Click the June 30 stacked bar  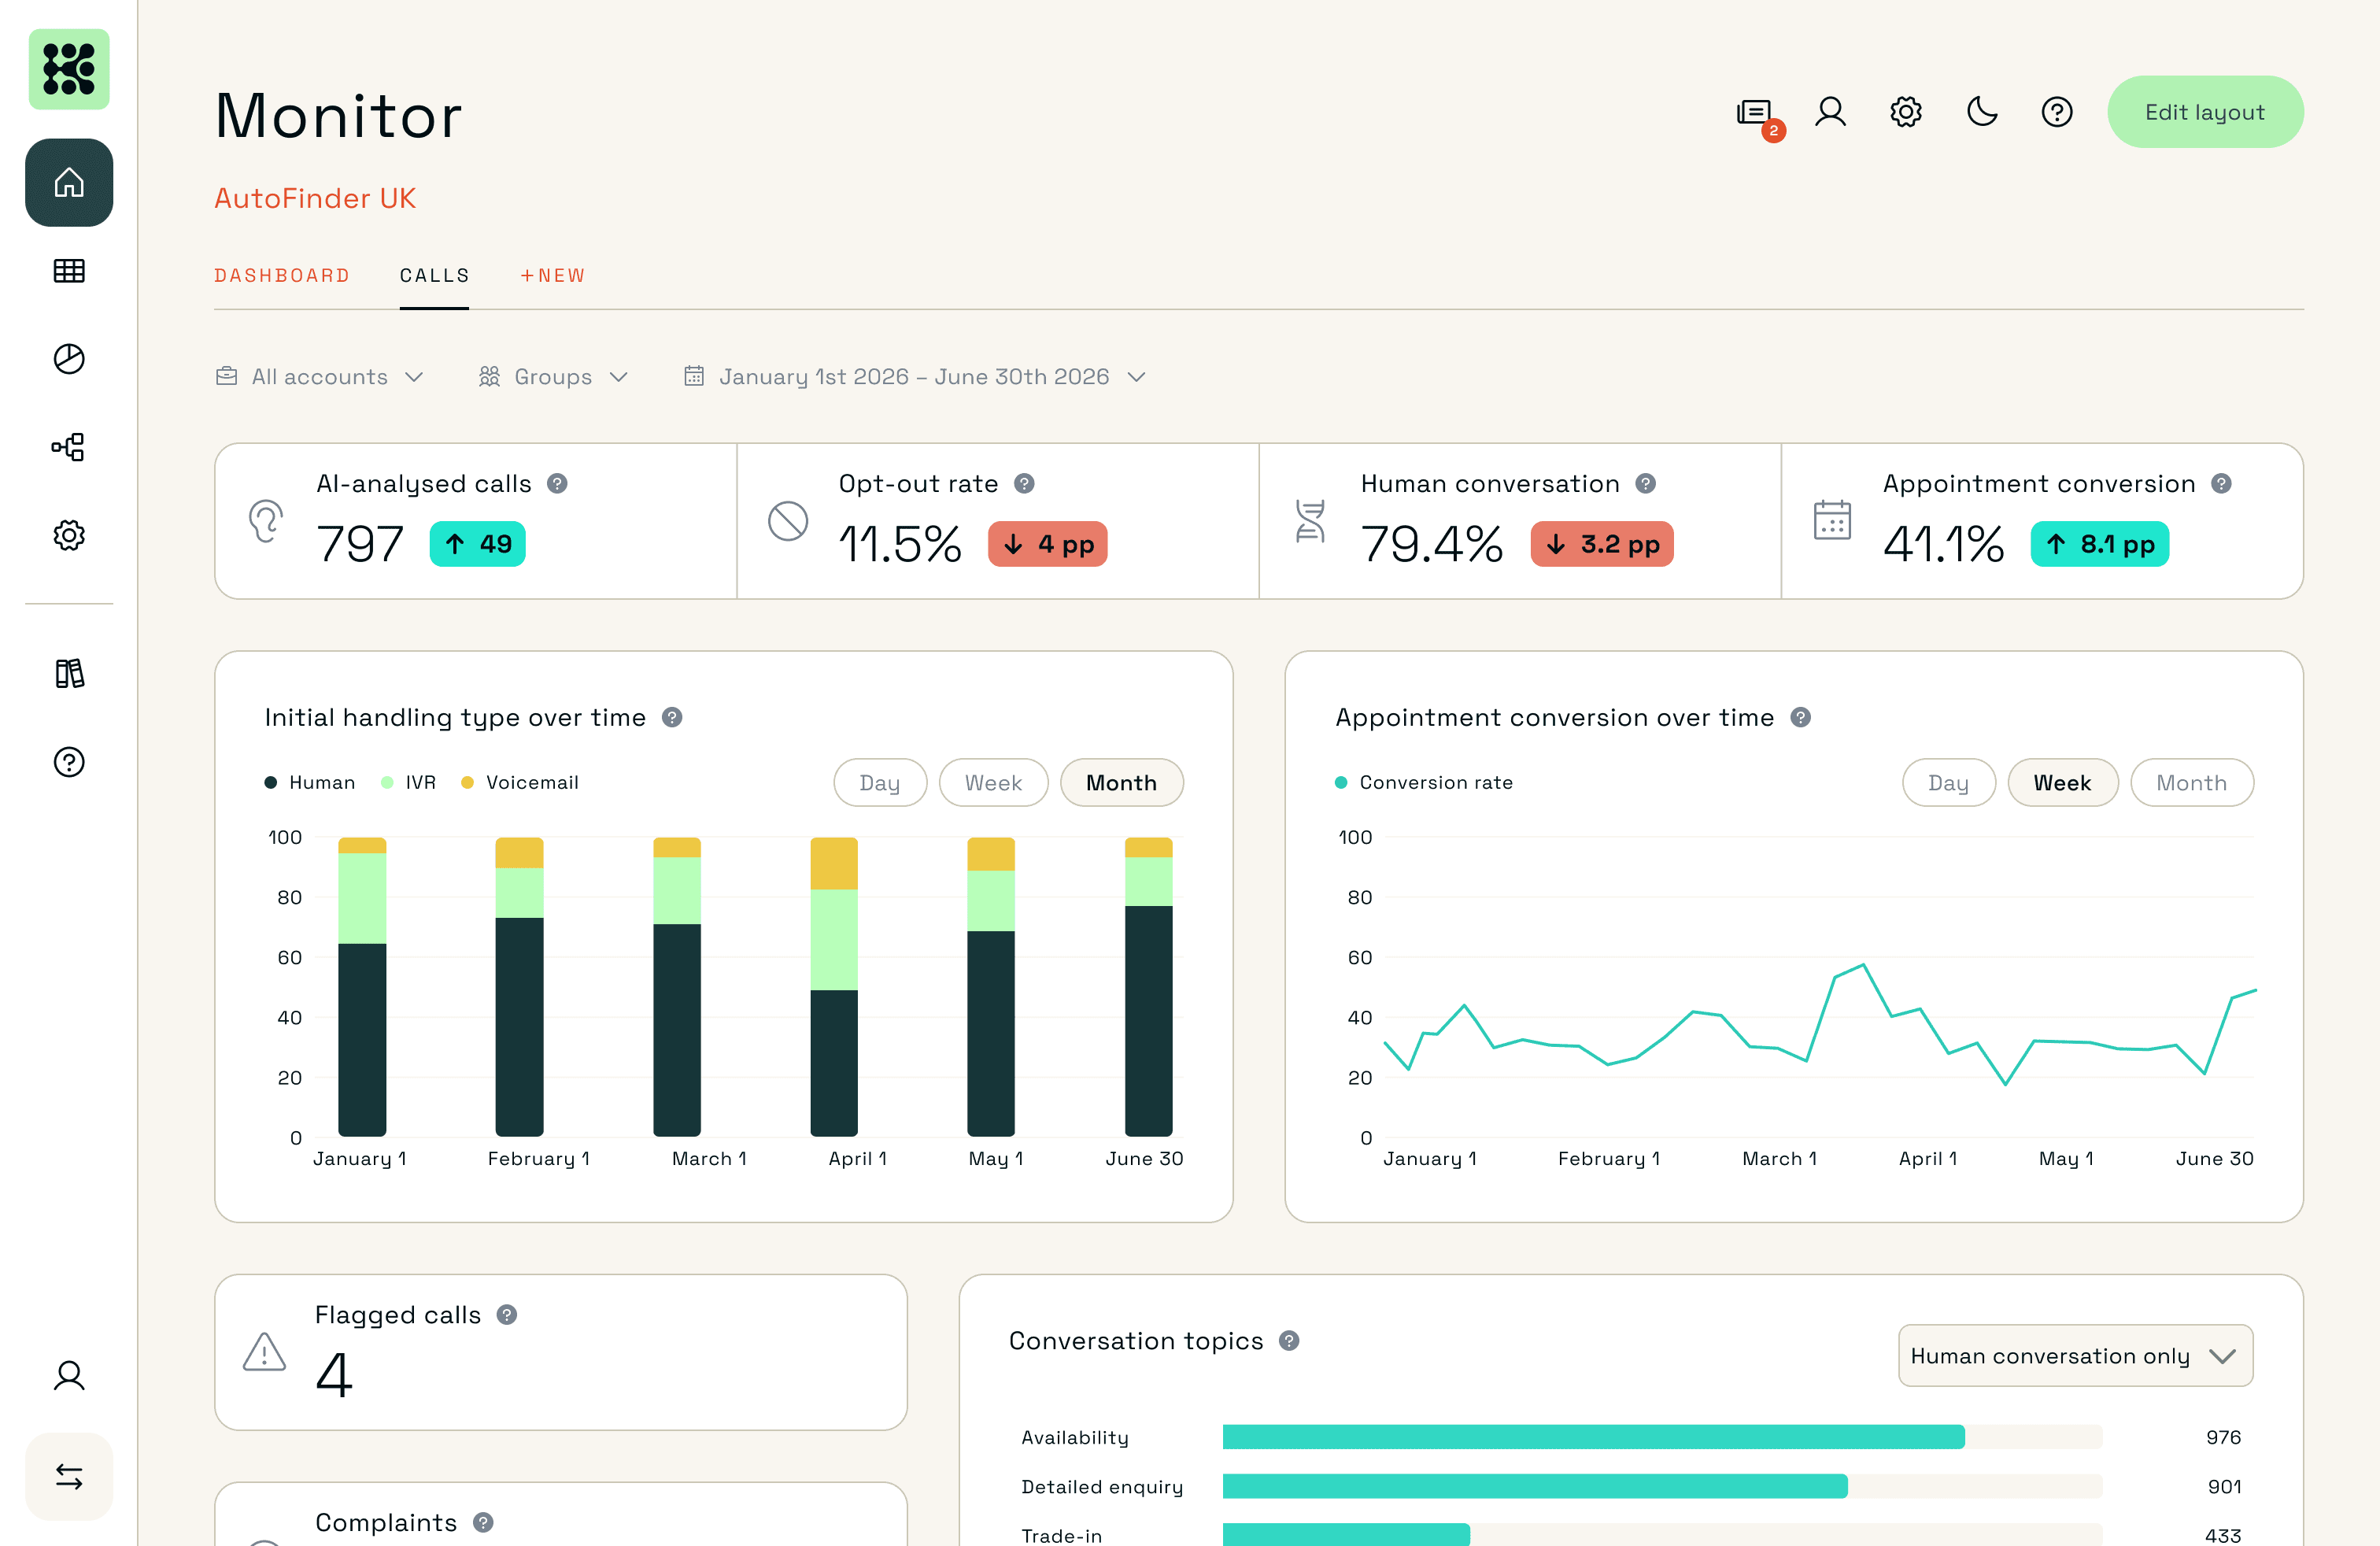pyautogui.click(x=1148, y=987)
